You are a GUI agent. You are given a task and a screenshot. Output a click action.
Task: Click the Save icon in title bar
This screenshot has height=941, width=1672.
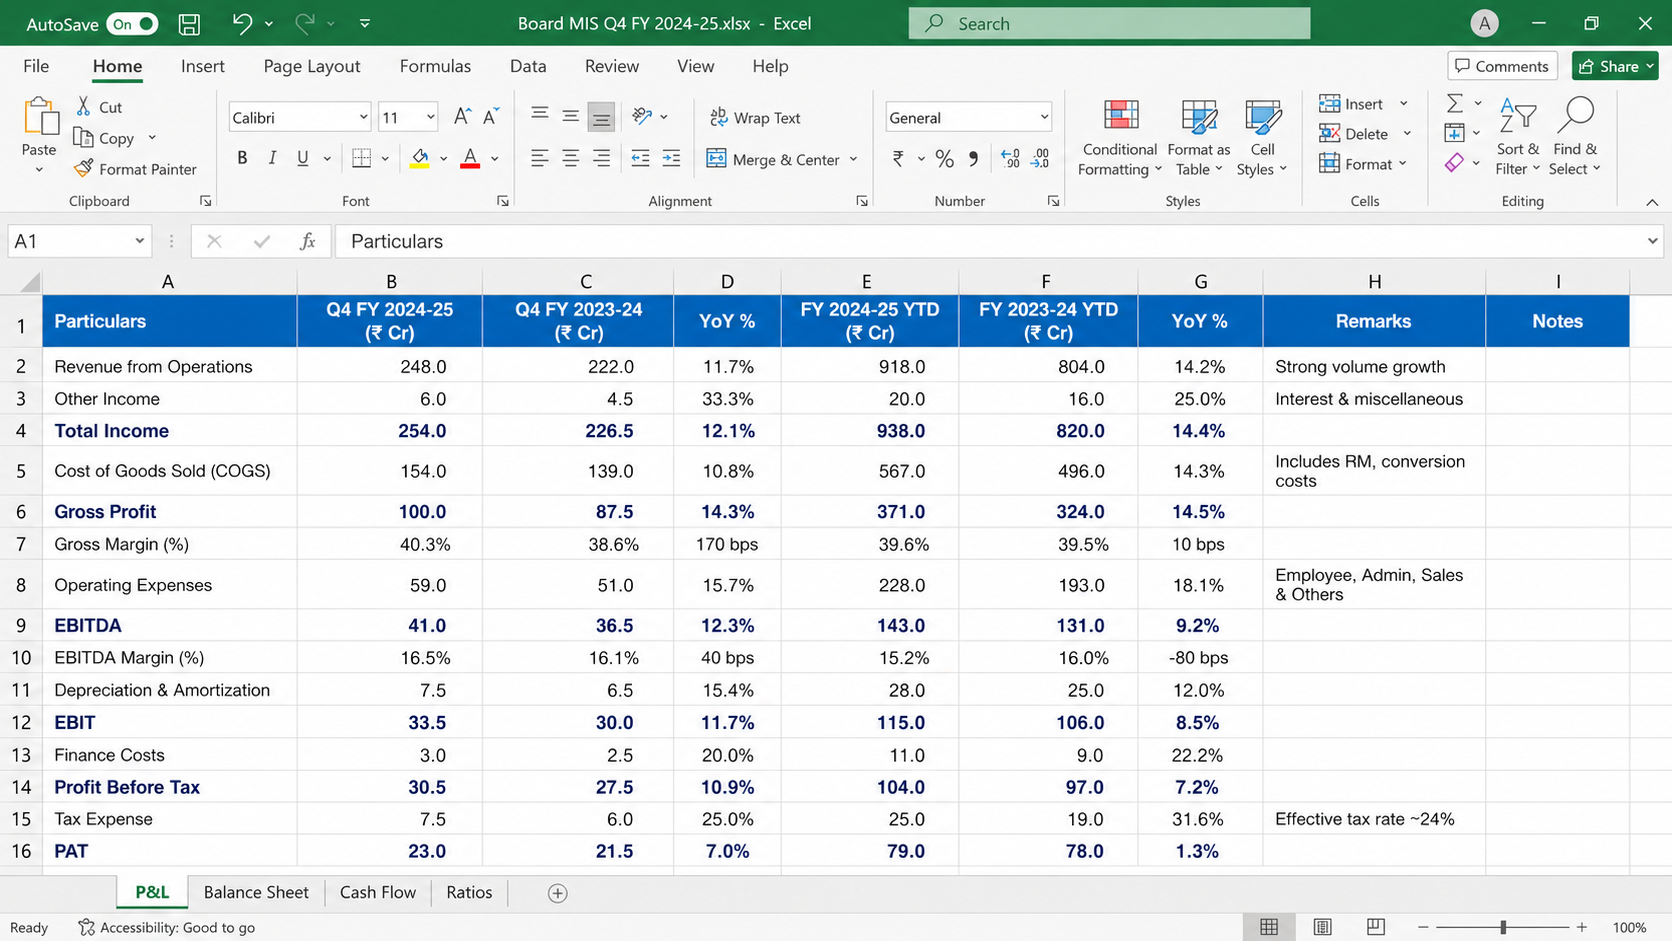[189, 24]
